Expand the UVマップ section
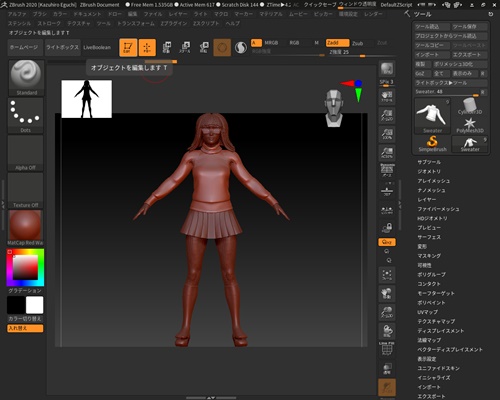The image size is (500, 400). 427,312
